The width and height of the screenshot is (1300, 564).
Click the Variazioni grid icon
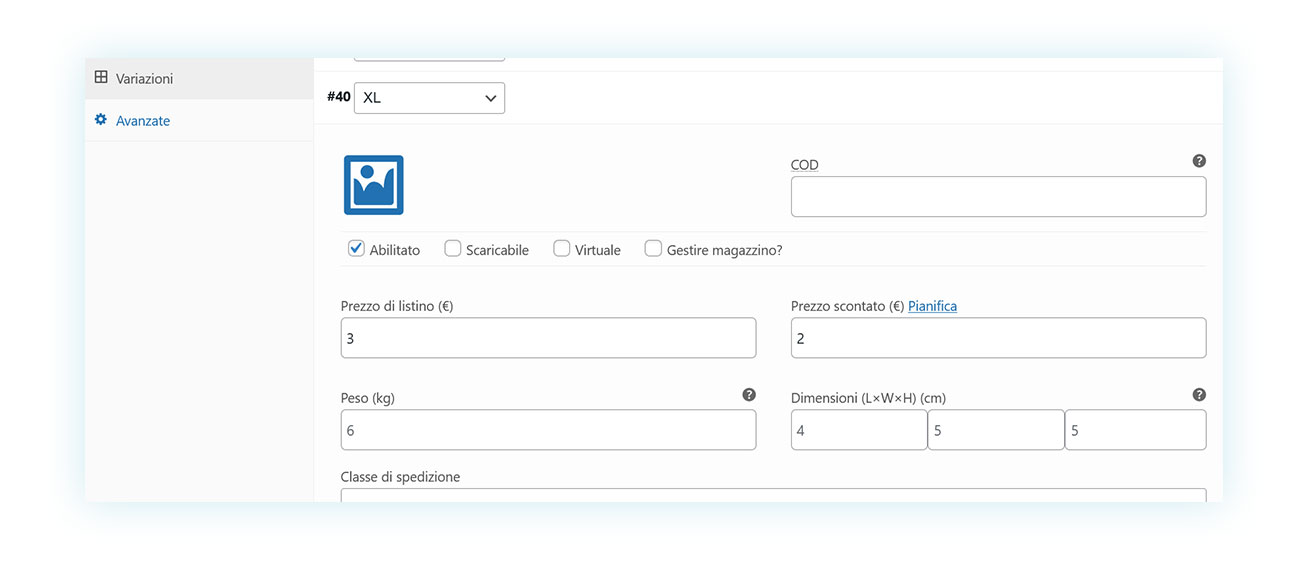[101, 77]
